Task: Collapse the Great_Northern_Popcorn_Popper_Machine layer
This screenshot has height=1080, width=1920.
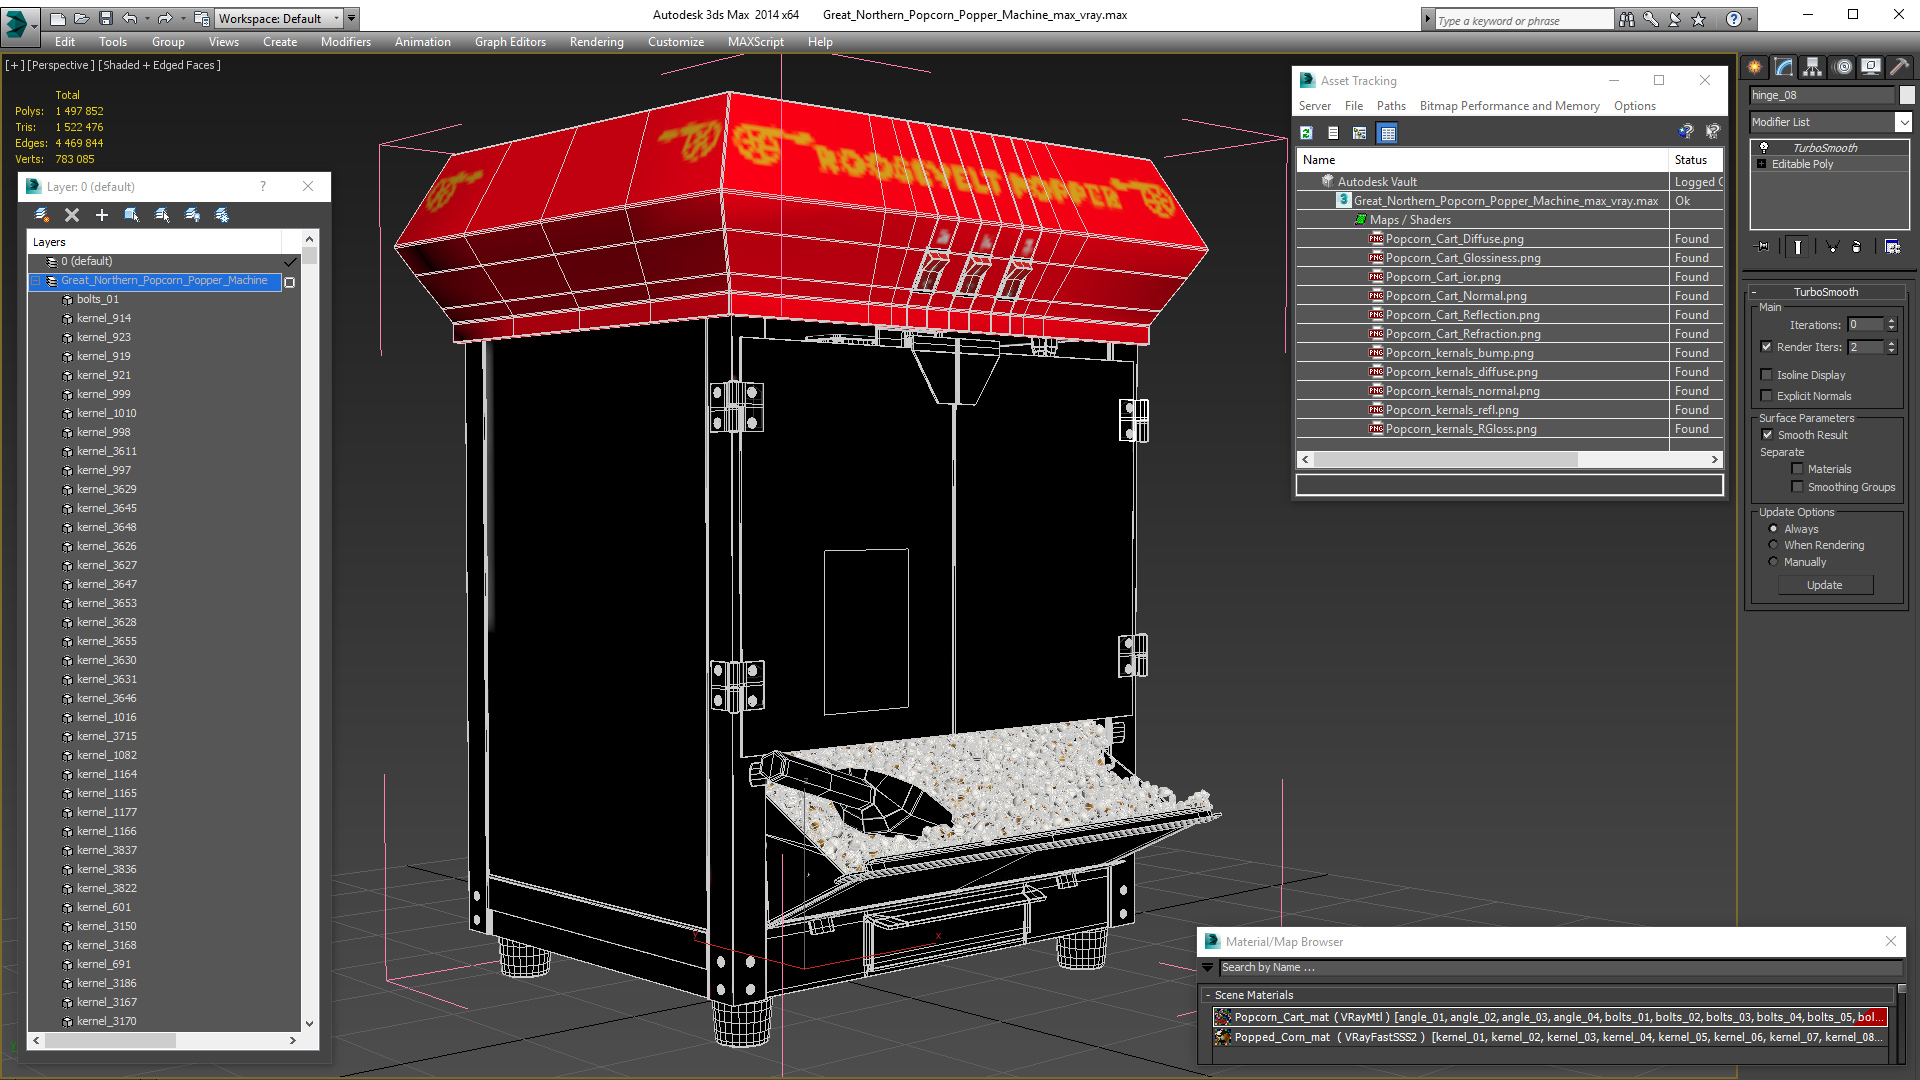Action: pos(36,281)
